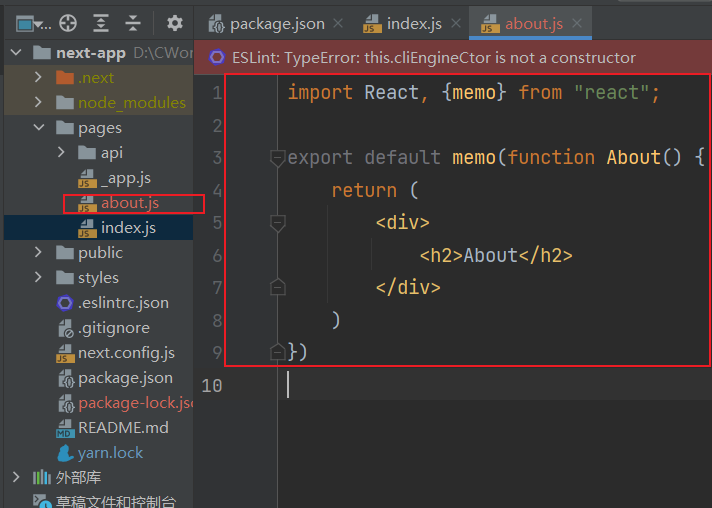Click line number 10 in the gutter
Image resolution: width=712 pixels, height=508 pixels.
212,385
